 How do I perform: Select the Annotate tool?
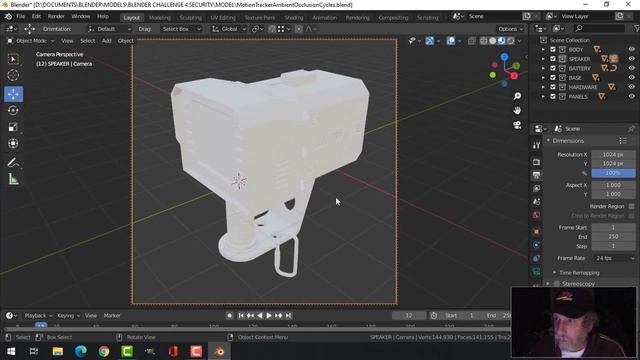tap(13, 162)
